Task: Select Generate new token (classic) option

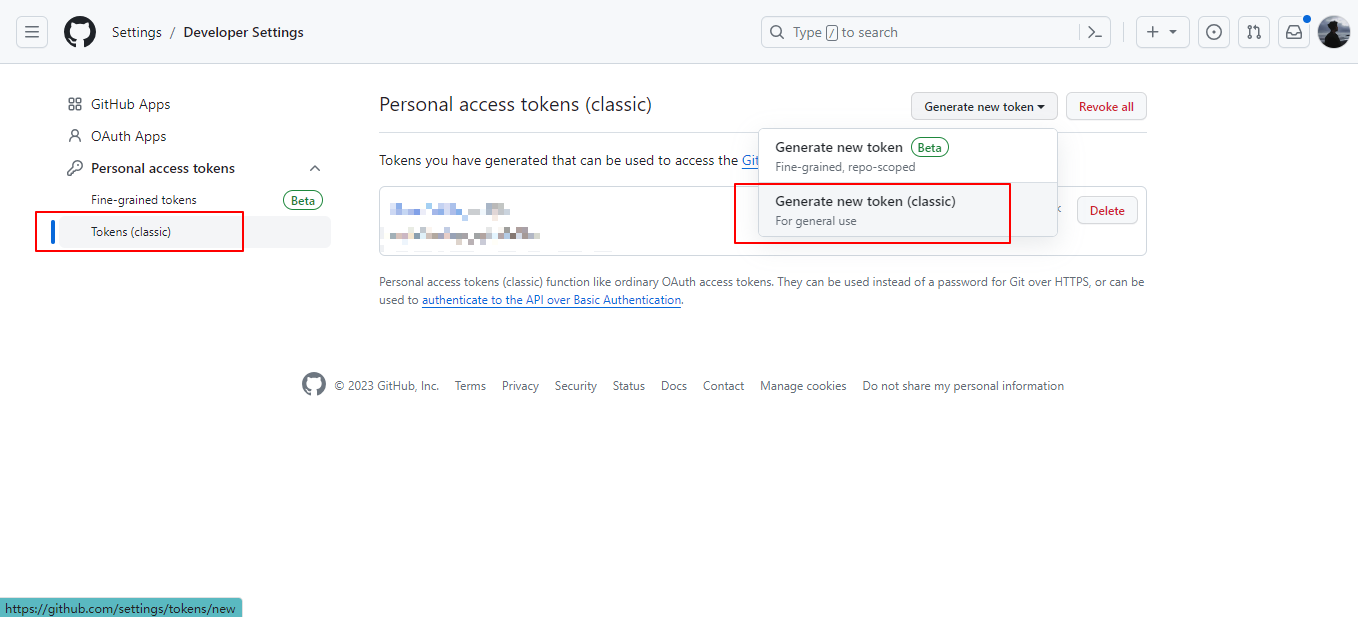Action: tap(866, 210)
